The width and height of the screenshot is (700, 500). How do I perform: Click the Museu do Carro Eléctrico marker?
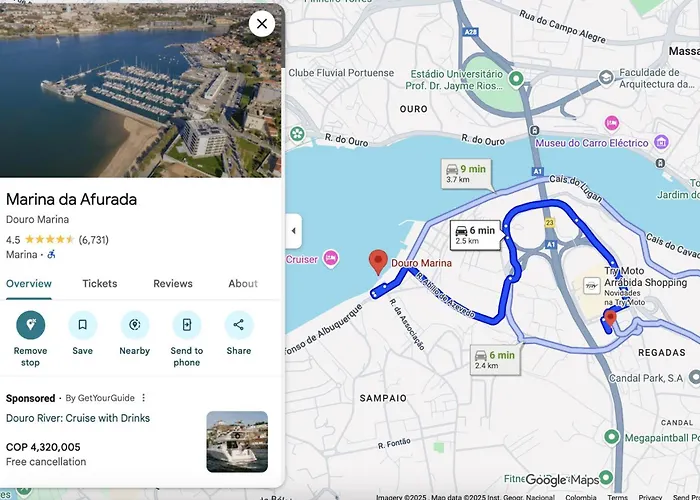661,143
